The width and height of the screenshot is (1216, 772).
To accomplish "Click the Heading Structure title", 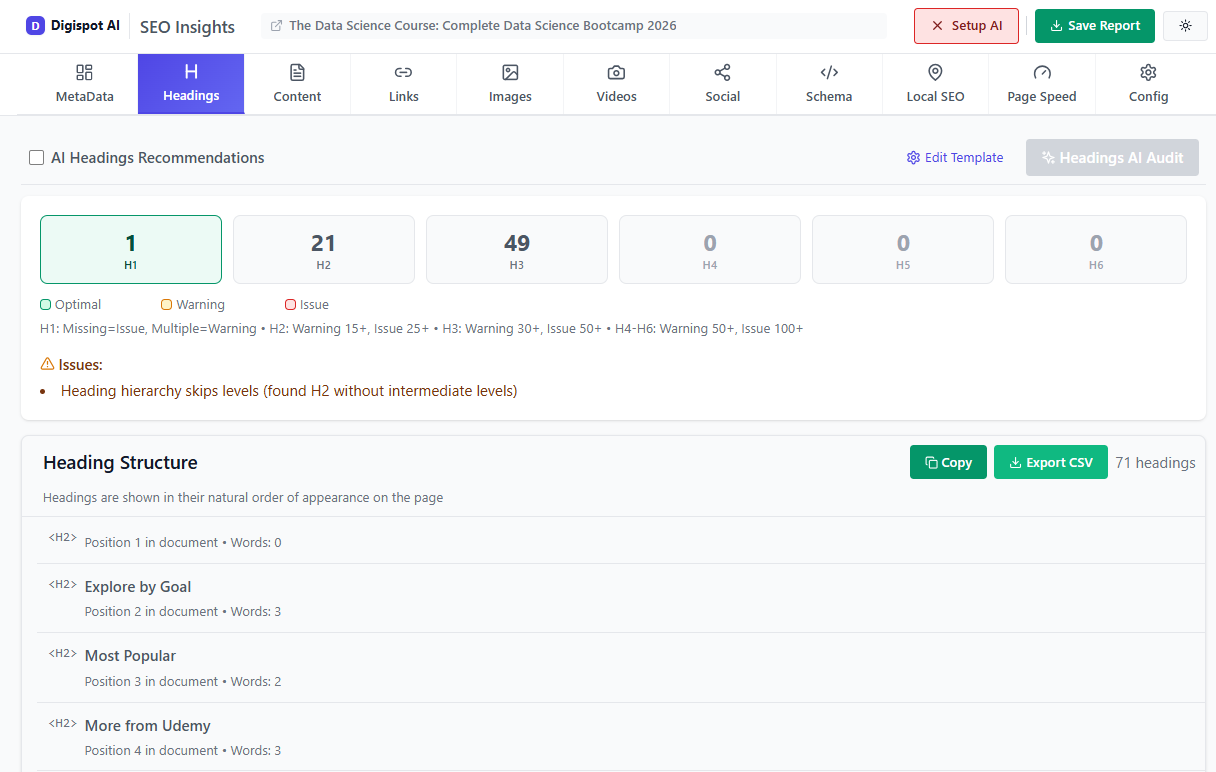I will click(120, 462).
